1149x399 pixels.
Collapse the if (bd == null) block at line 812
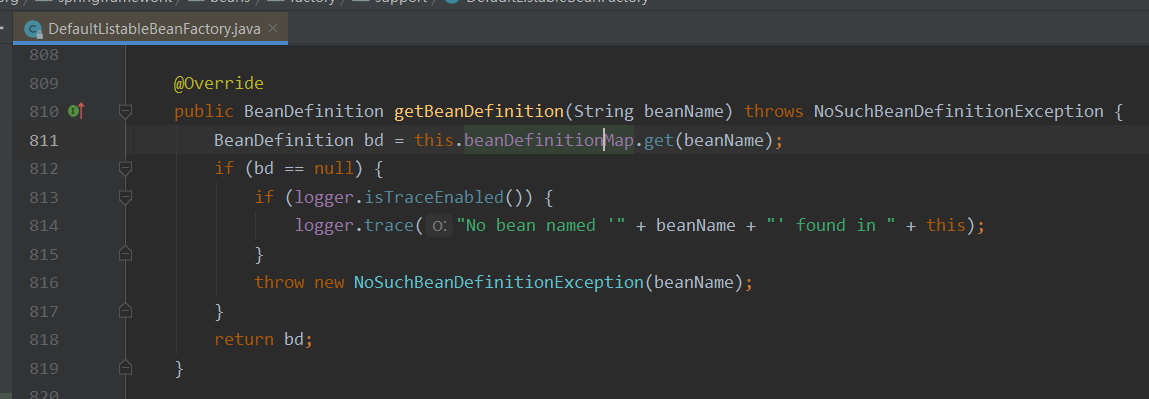pyautogui.click(x=125, y=168)
